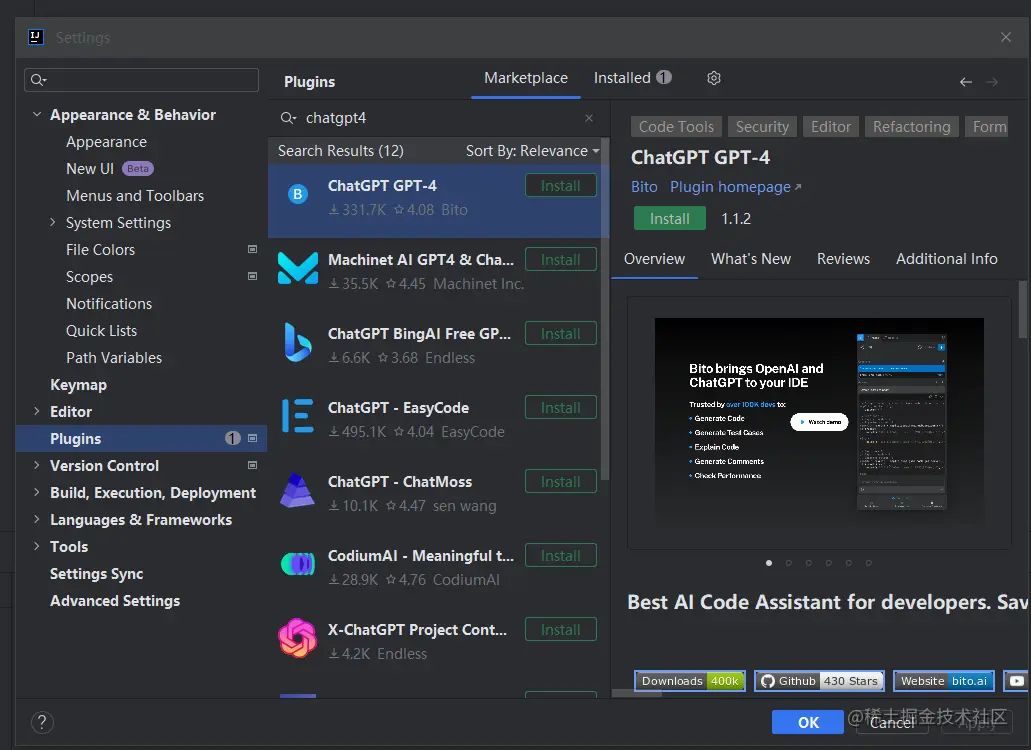Viewport: 1031px width, 750px height.
Task: Click the Github 430 Stars badge
Action: click(819, 681)
